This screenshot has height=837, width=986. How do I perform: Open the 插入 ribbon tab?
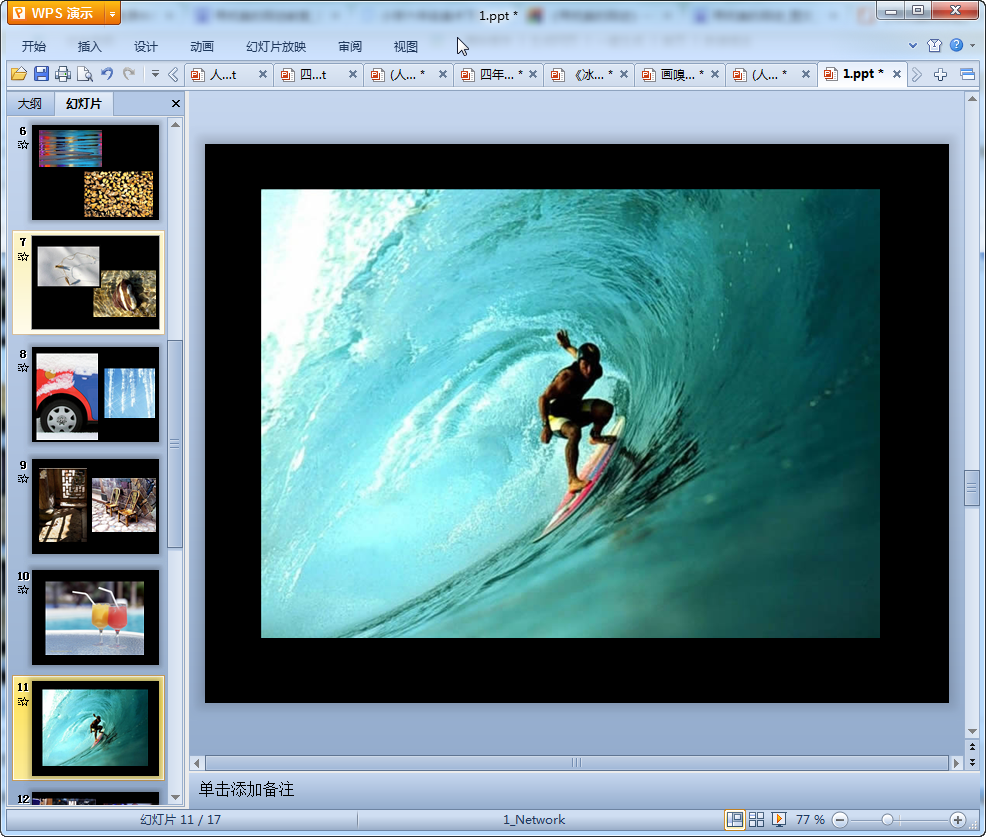[x=89, y=46]
